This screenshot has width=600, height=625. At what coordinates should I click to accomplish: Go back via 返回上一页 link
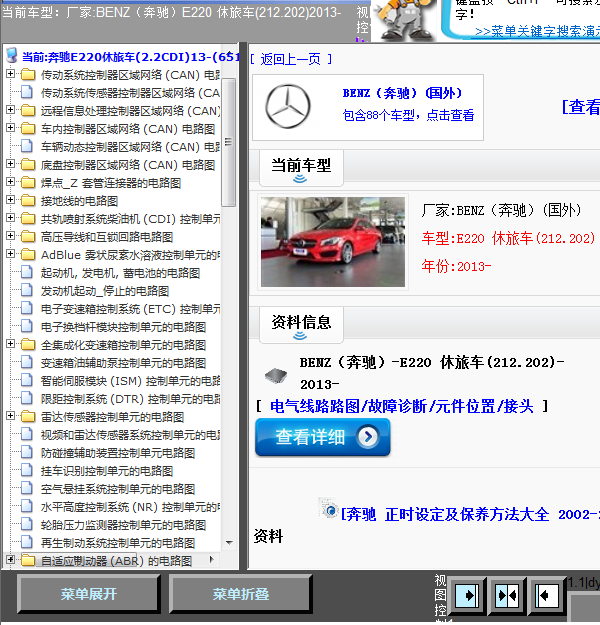pyautogui.click(x=291, y=59)
